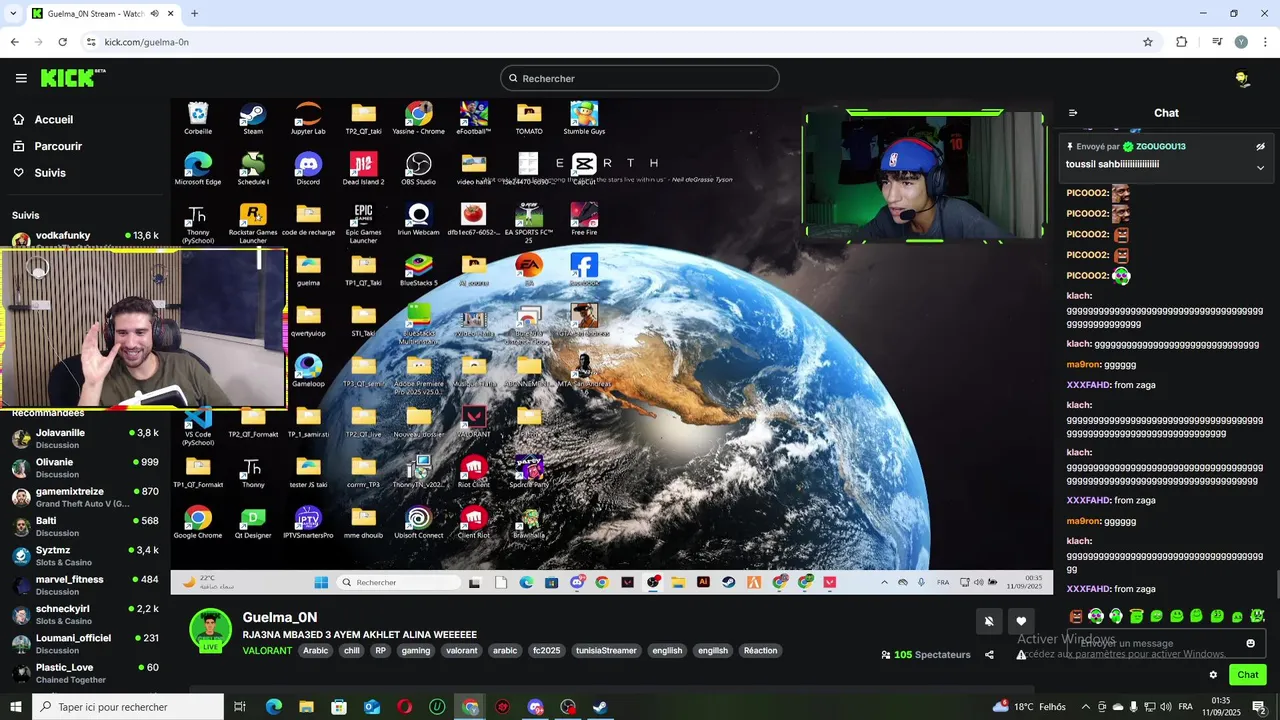Expand pinned message from ZOUGOU13
Screen dimensions: 1280x720
[1260, 167]
